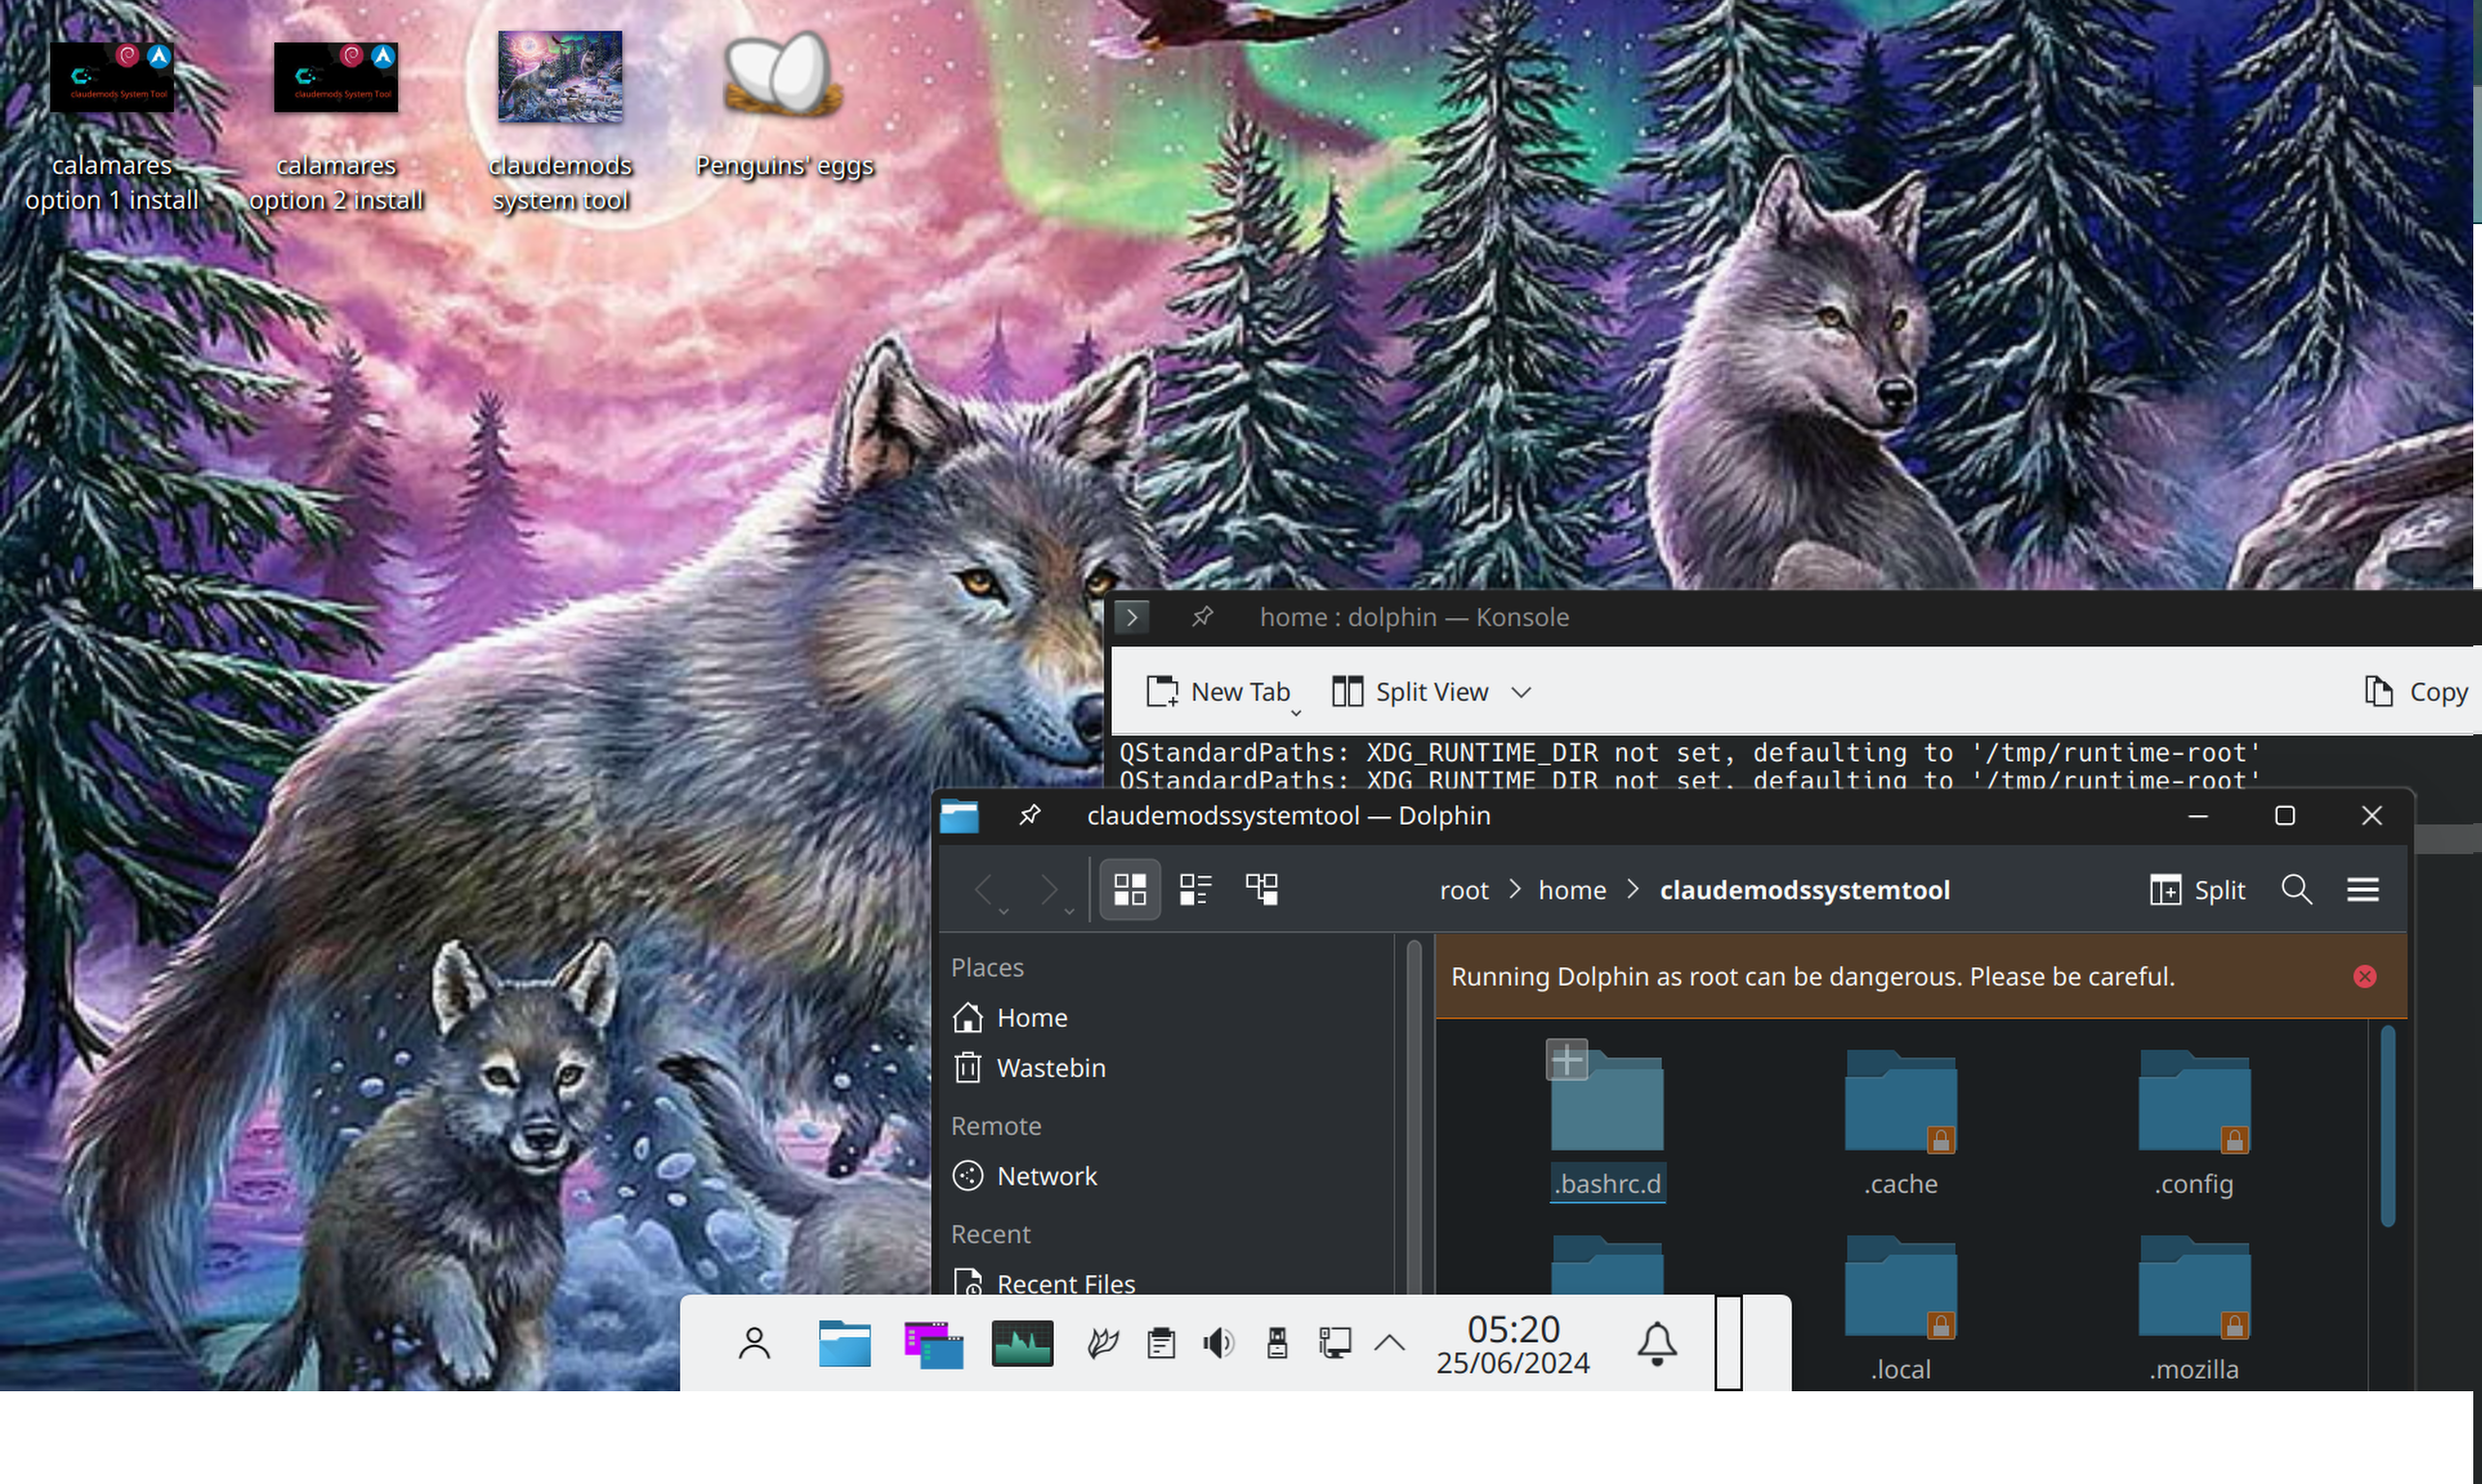The width and height of the screenshot is (2482, 1484).
Task: Click the Konsole window menu icon
Action: (x=1132, y=617)
